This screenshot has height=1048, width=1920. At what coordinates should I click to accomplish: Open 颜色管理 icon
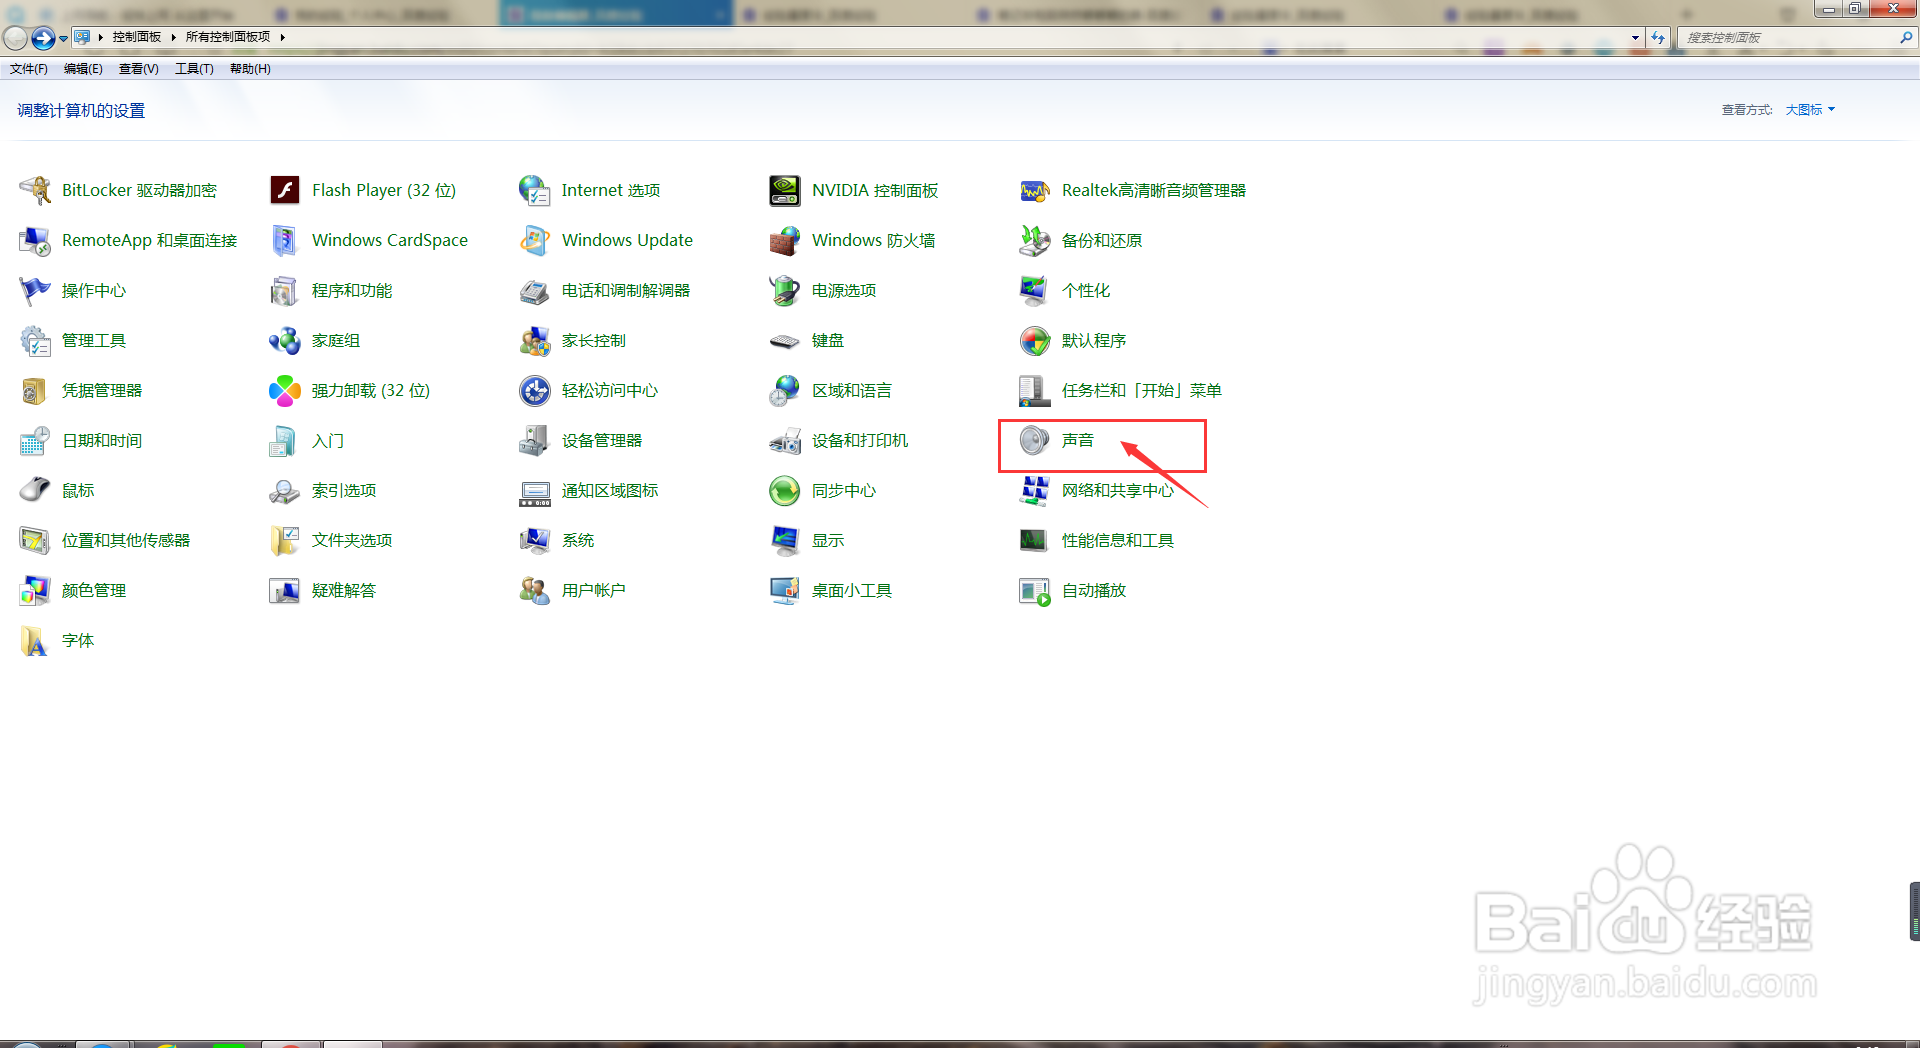pos(35,590)
